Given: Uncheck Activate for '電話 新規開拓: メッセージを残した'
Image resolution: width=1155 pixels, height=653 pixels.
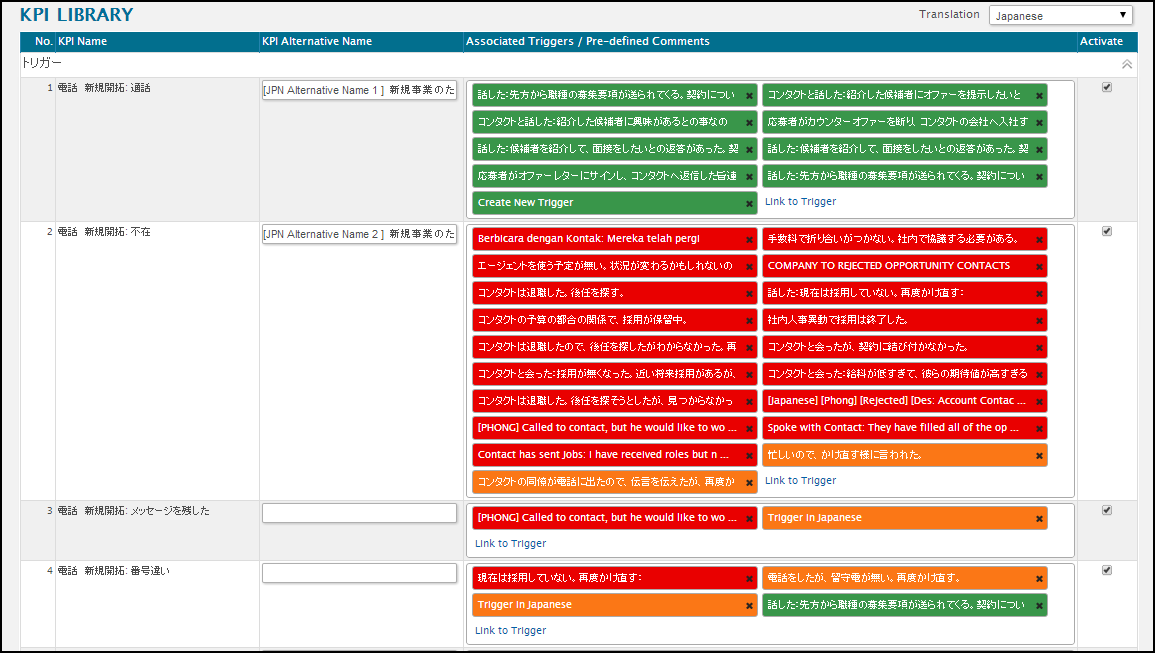Looking at the screenshot, I should pyautogui.click(x=1106, y=510).
